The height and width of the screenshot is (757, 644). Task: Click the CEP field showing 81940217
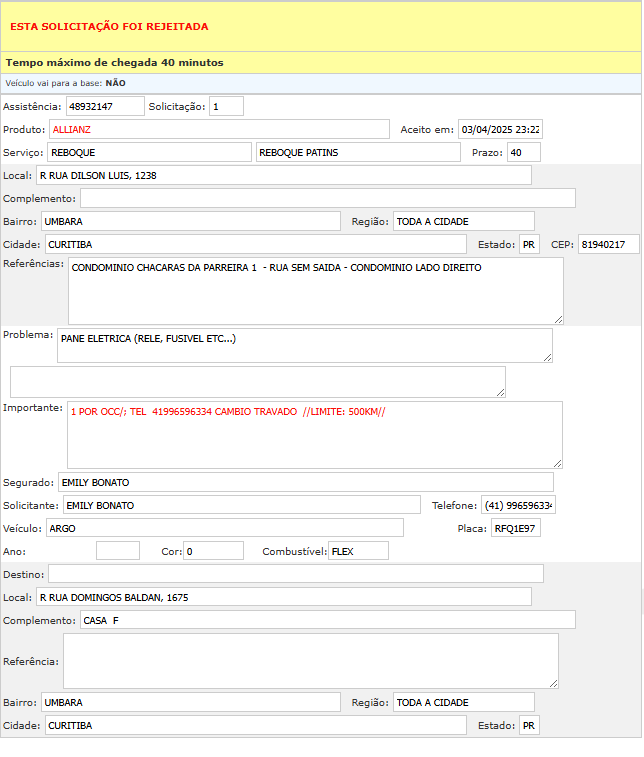point(607,244)
